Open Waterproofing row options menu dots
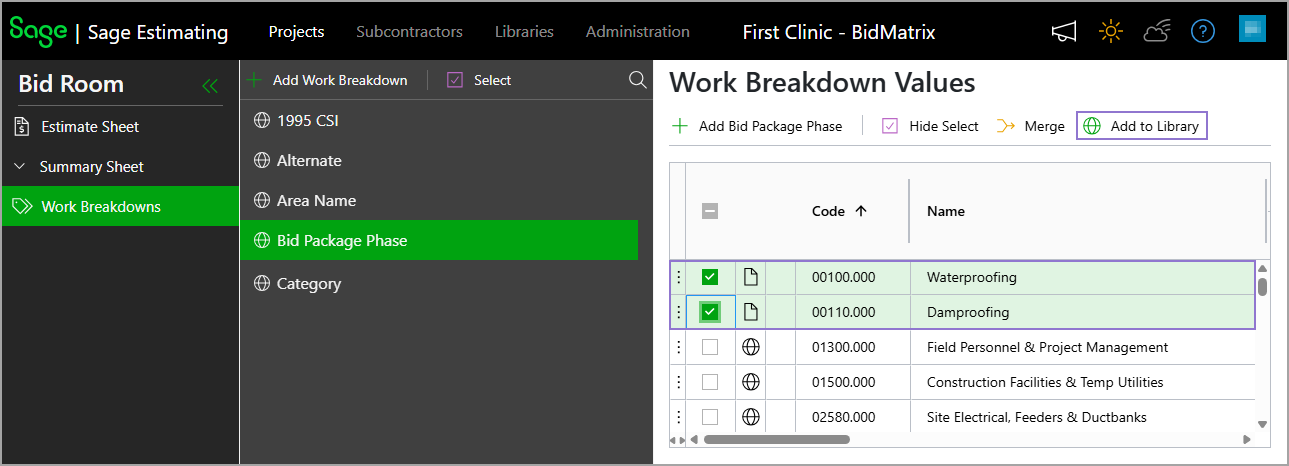 [678, 277]
